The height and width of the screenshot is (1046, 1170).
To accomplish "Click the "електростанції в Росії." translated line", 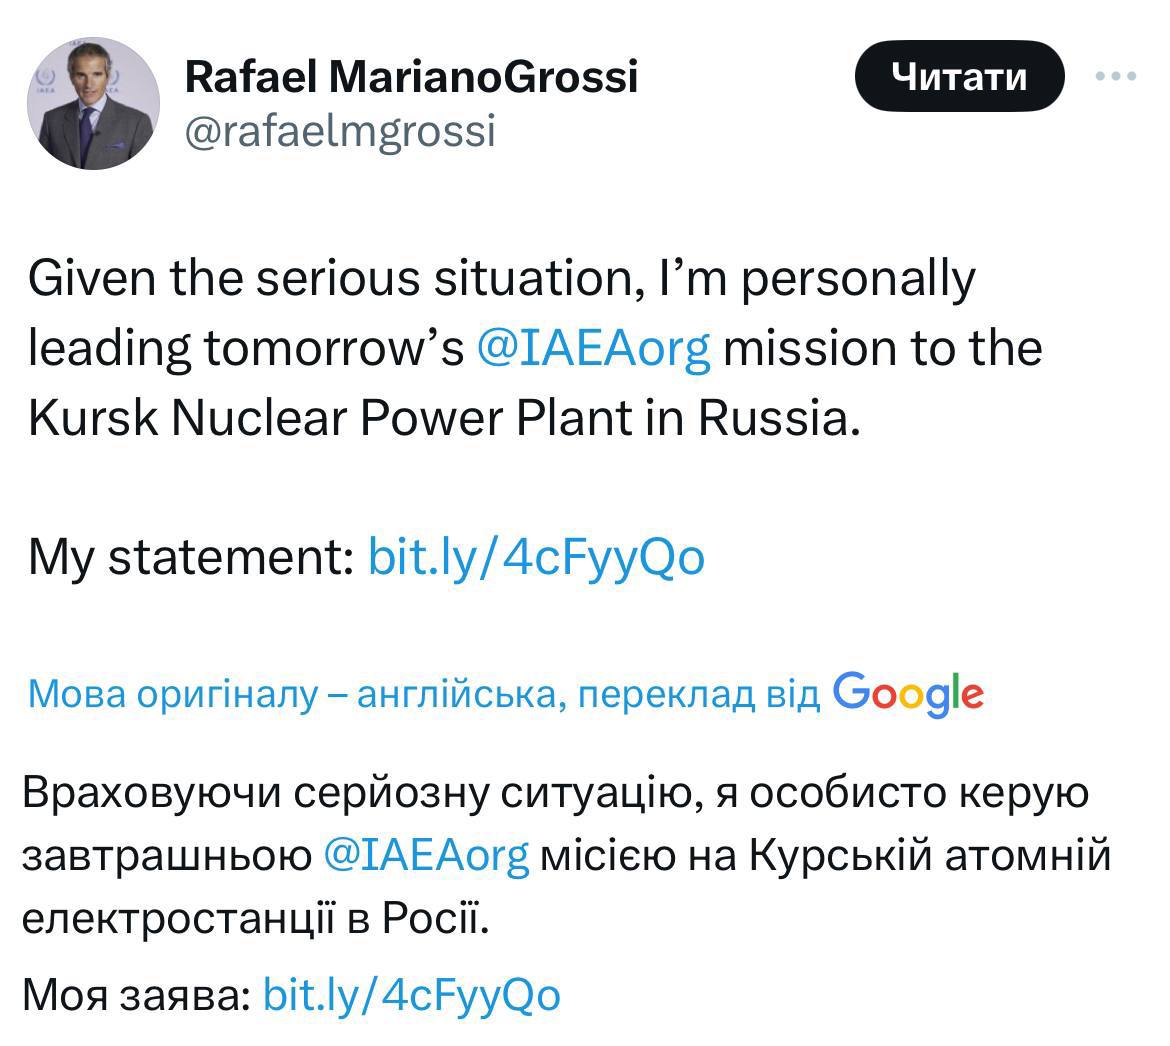I will (256, 917).
